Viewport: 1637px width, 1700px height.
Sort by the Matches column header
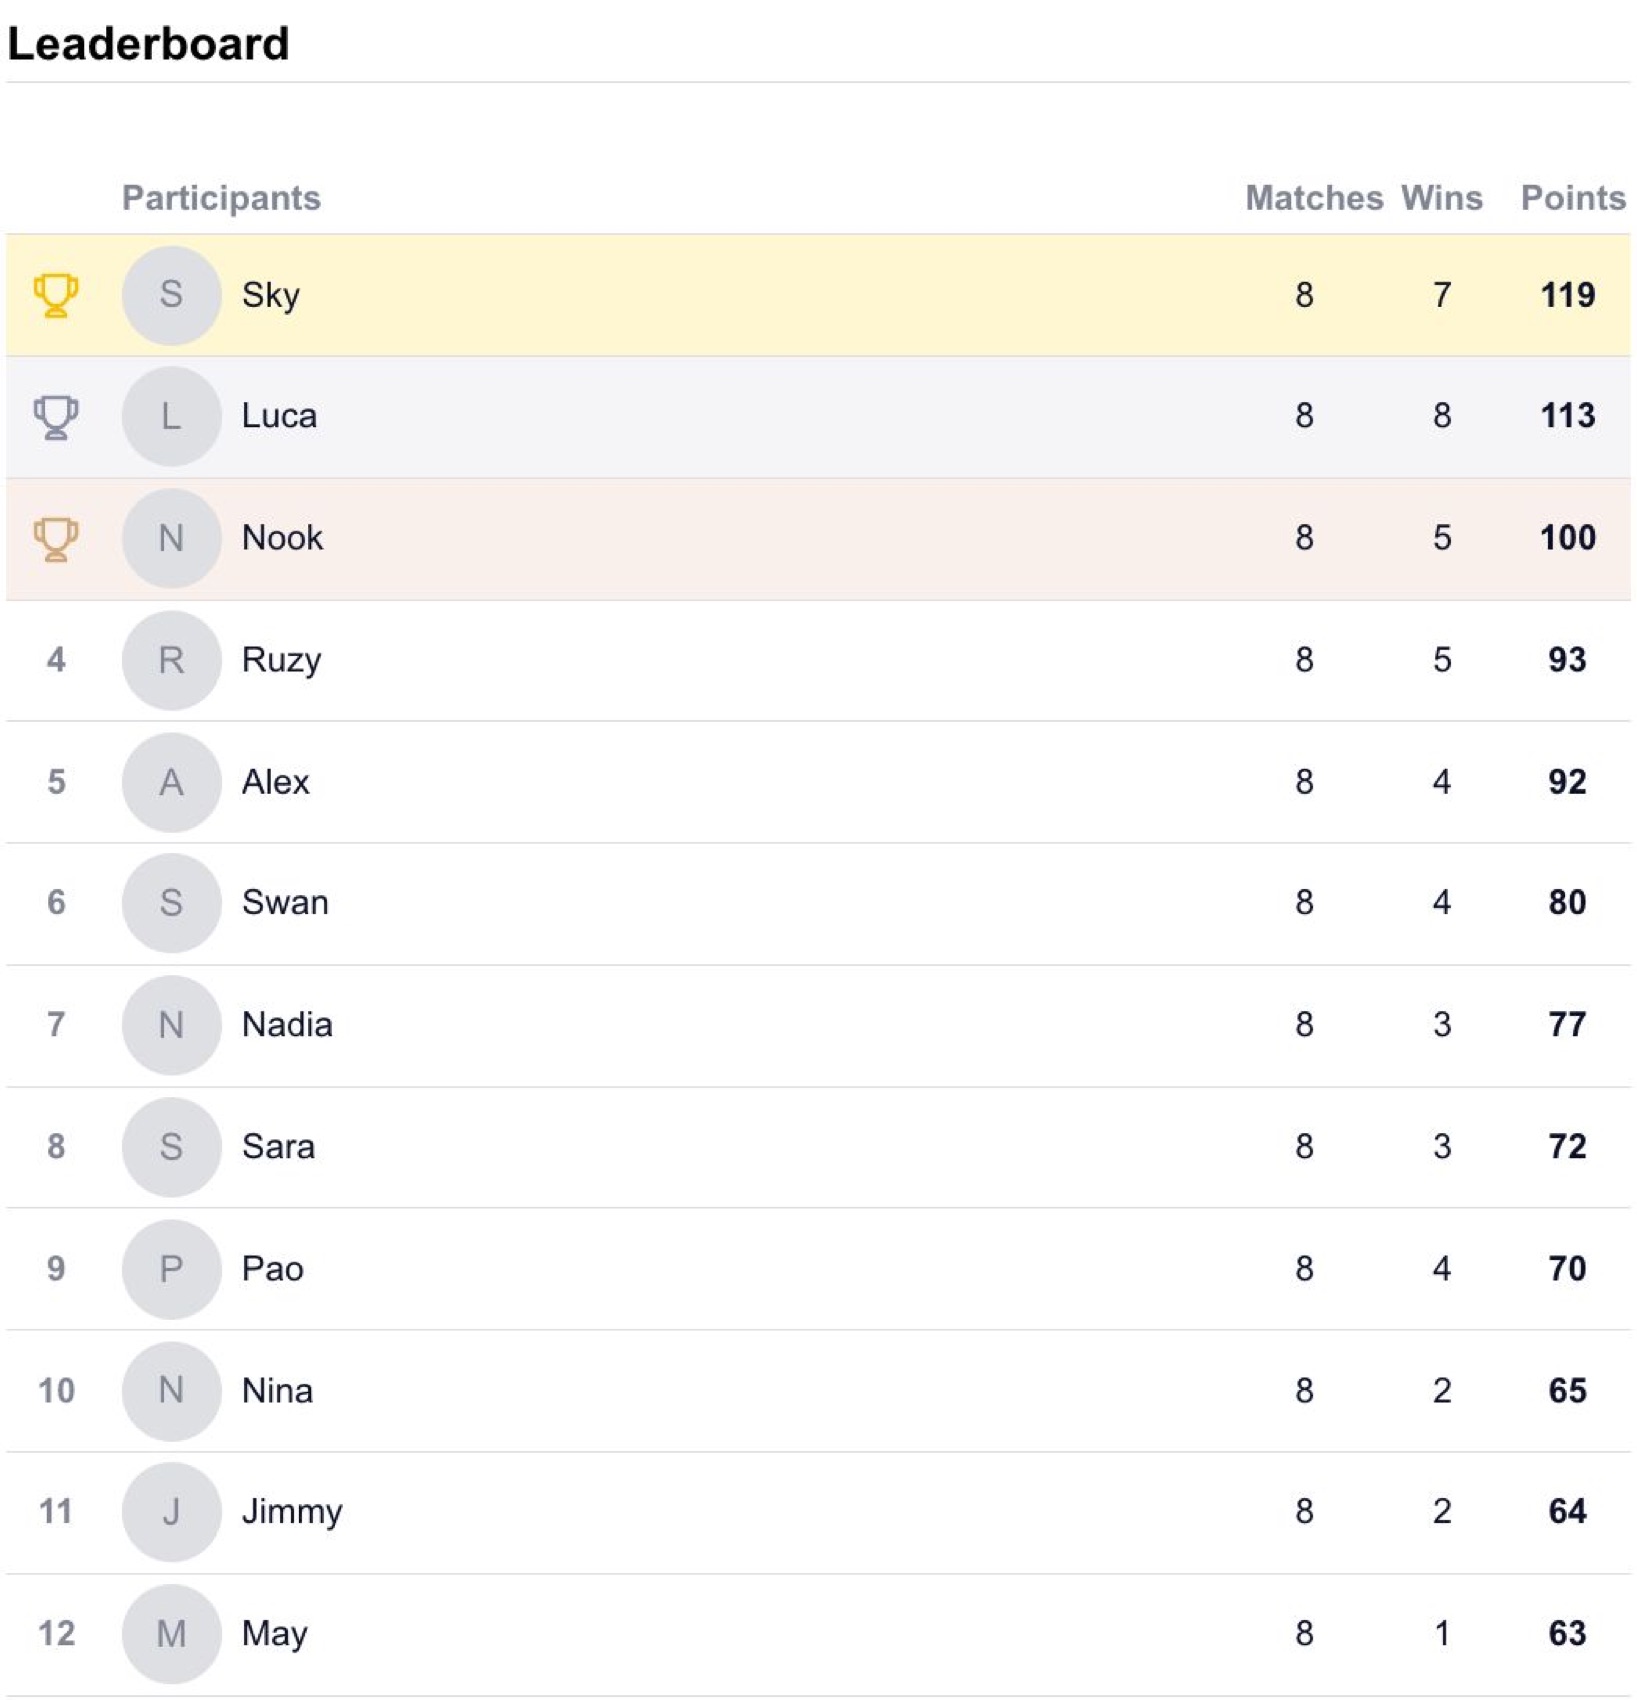point(1314,198)
